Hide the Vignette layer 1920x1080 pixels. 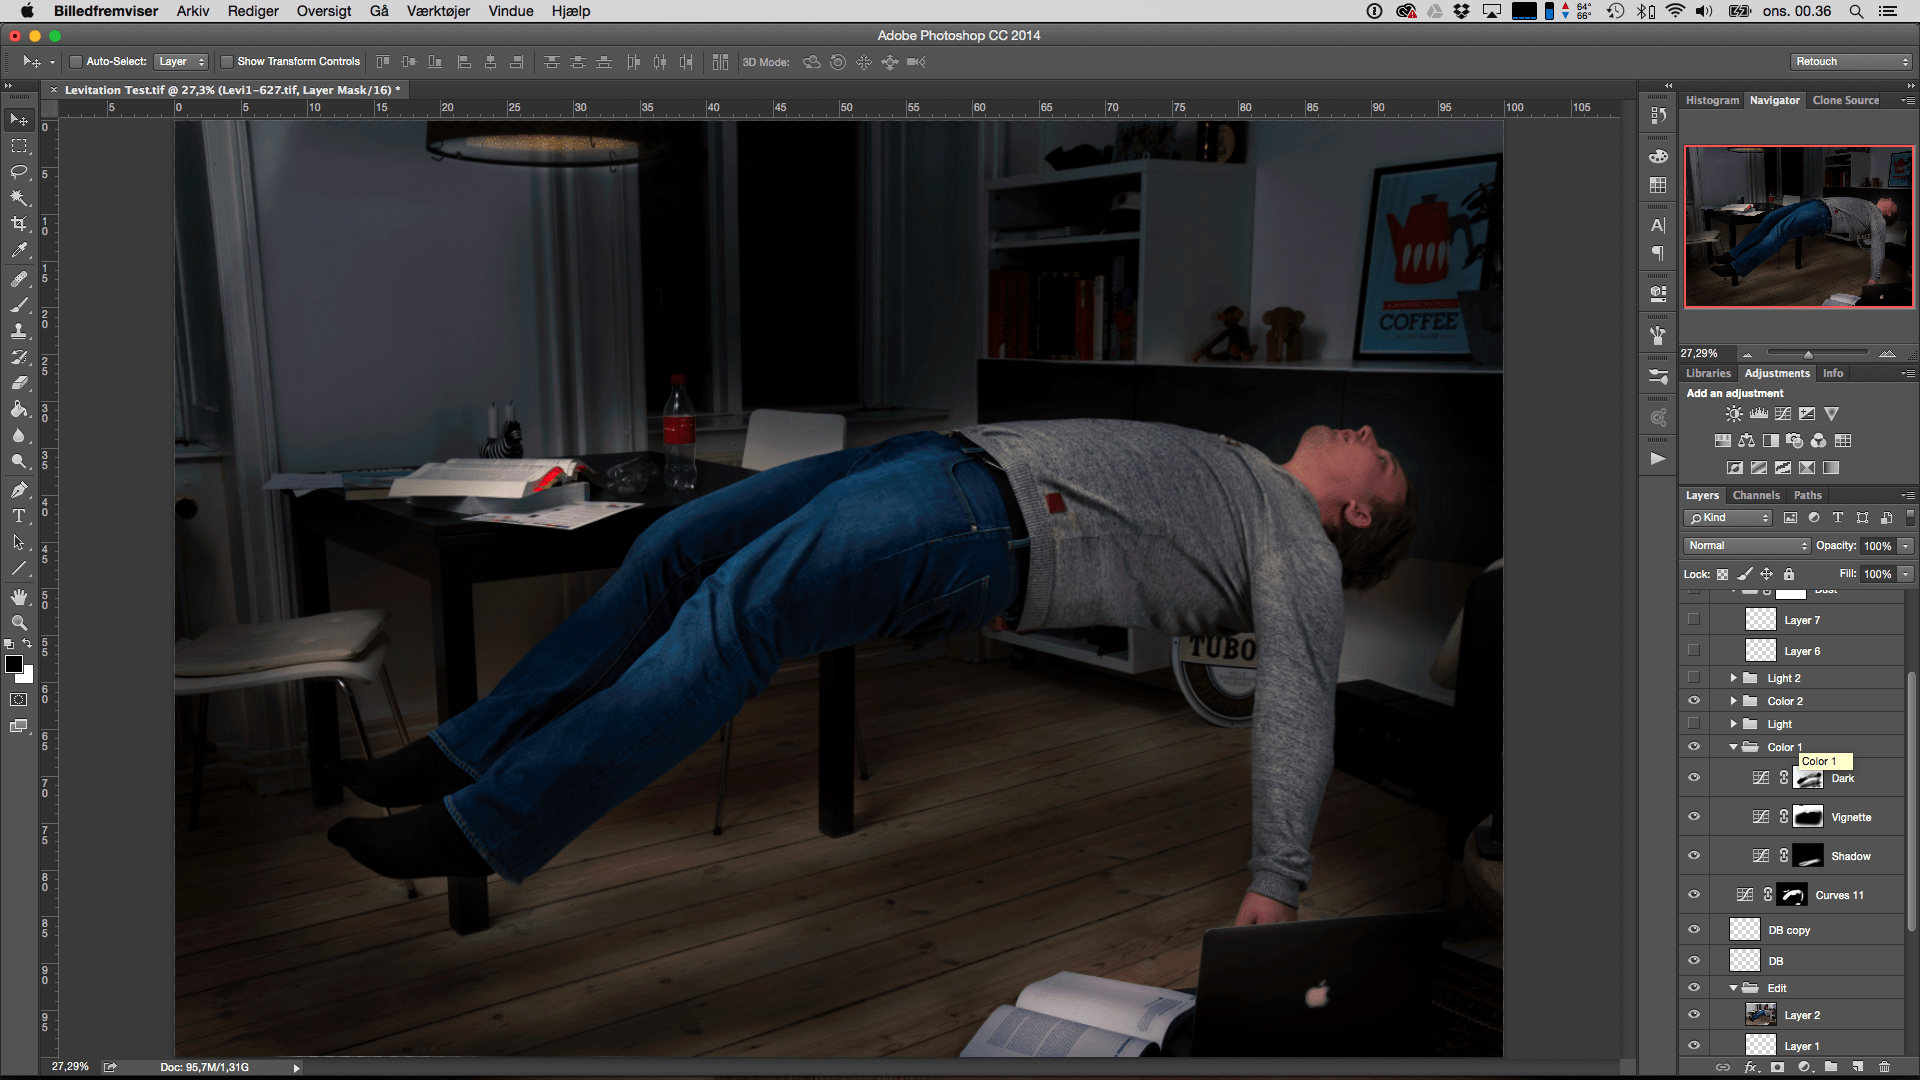coord(1694,817)
